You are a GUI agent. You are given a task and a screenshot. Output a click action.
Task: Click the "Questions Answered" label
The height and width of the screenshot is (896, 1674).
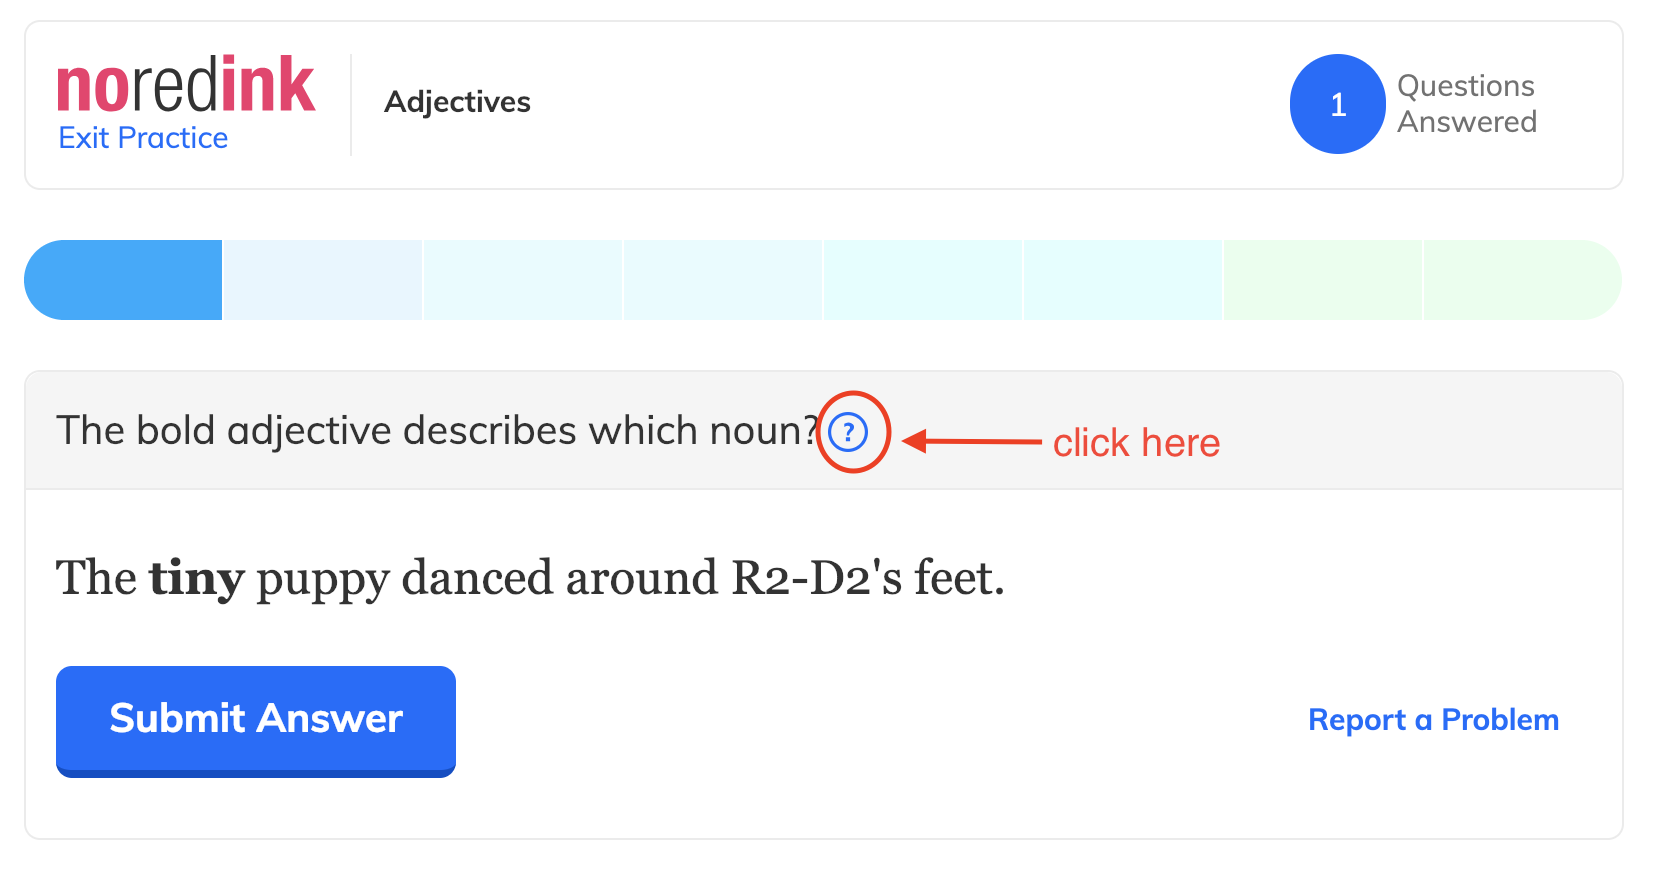(x=1467, y=104)
